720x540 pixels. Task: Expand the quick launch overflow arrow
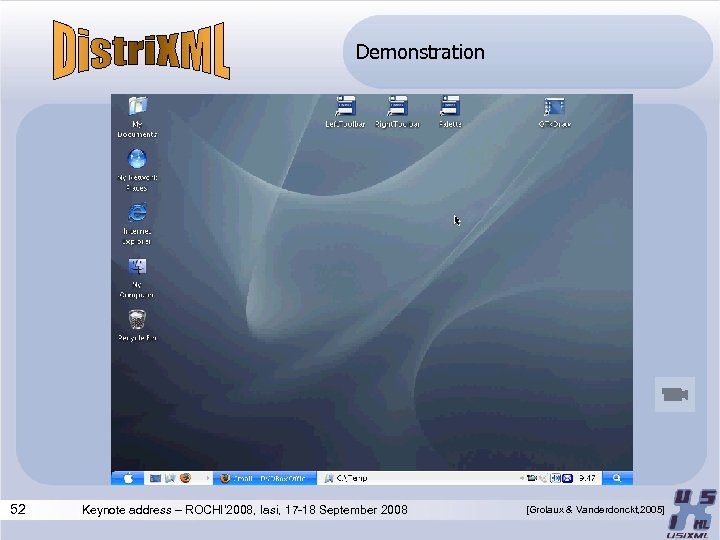coord(208,478)
